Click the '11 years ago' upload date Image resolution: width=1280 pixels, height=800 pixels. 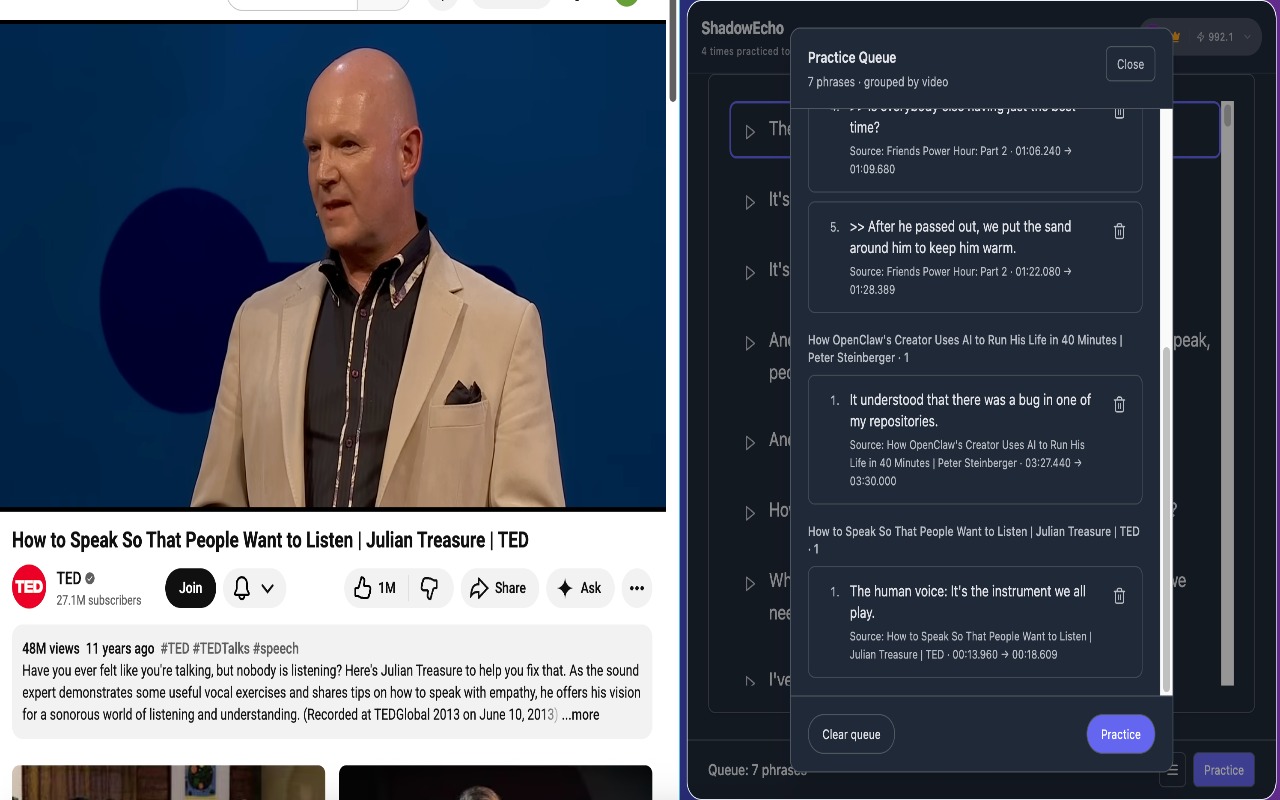pos(120,648)
